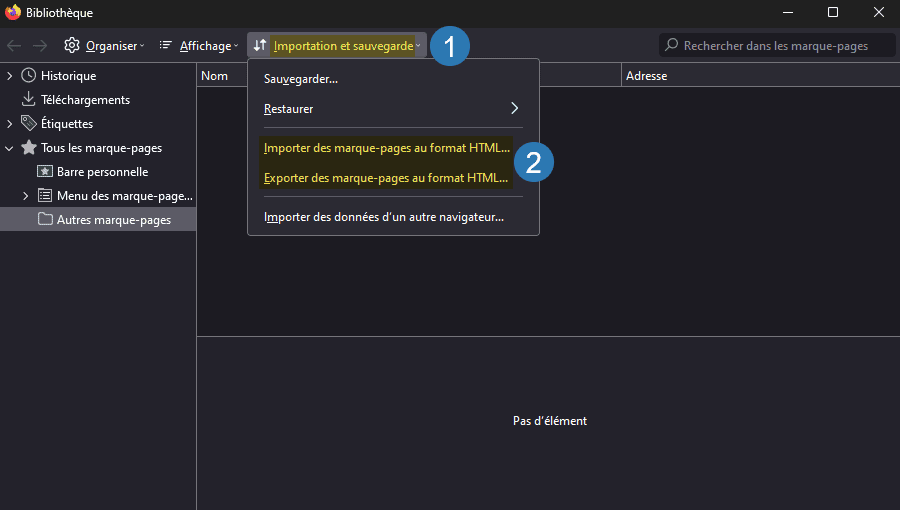The image size is (900, 510).
Task: Click the Organiser gear icon
Action: (x=72, y=45)
